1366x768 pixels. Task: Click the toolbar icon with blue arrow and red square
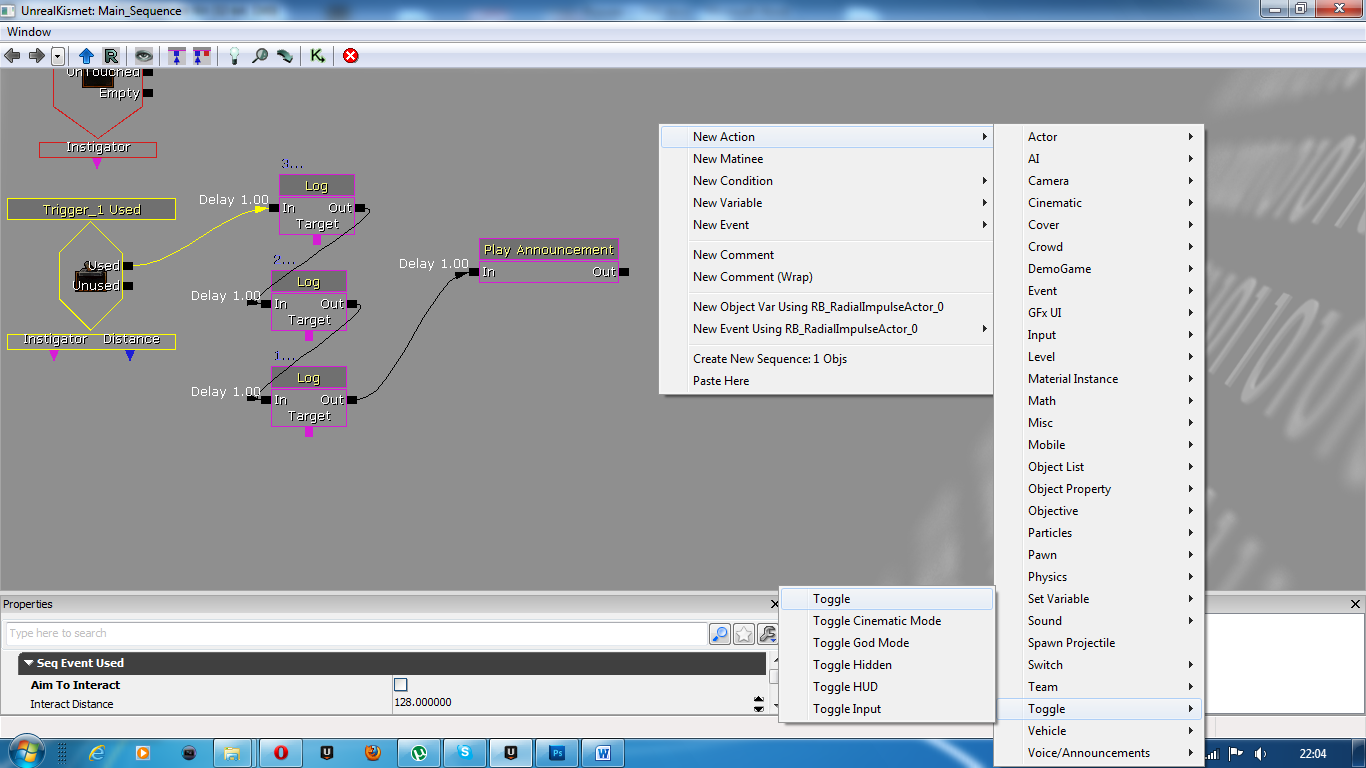click(x=202, y=56)
